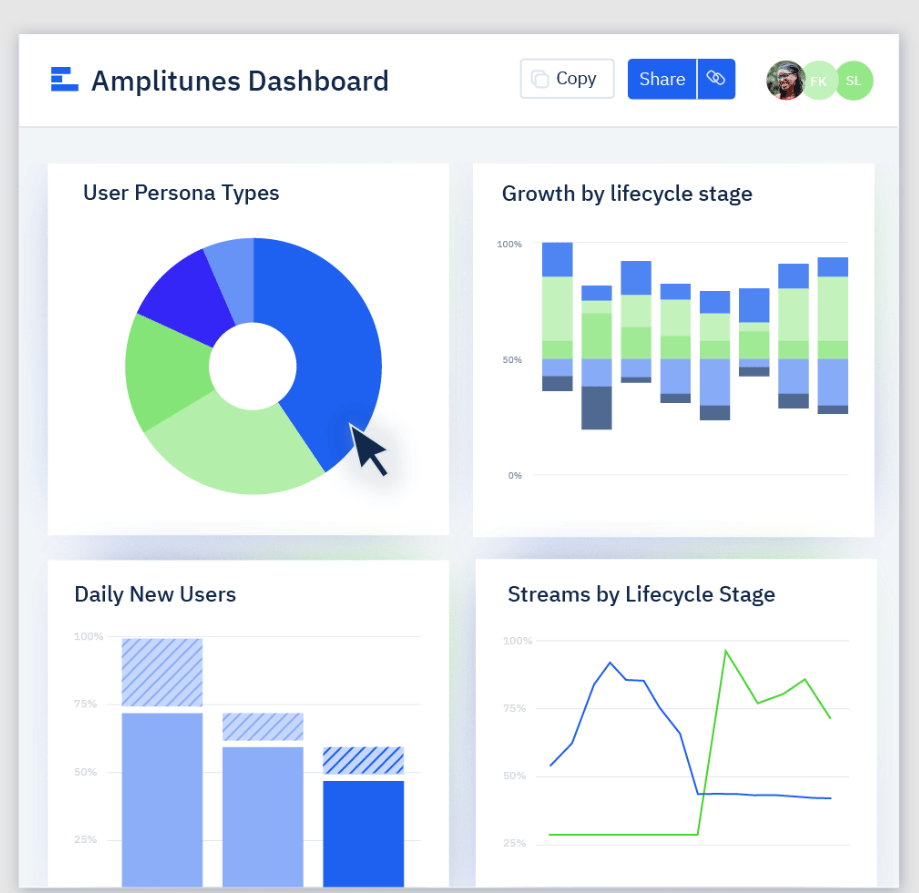Click the dark blue bar in Daily New Users
Screen dimensions: 919x893
tap(363, 834)
